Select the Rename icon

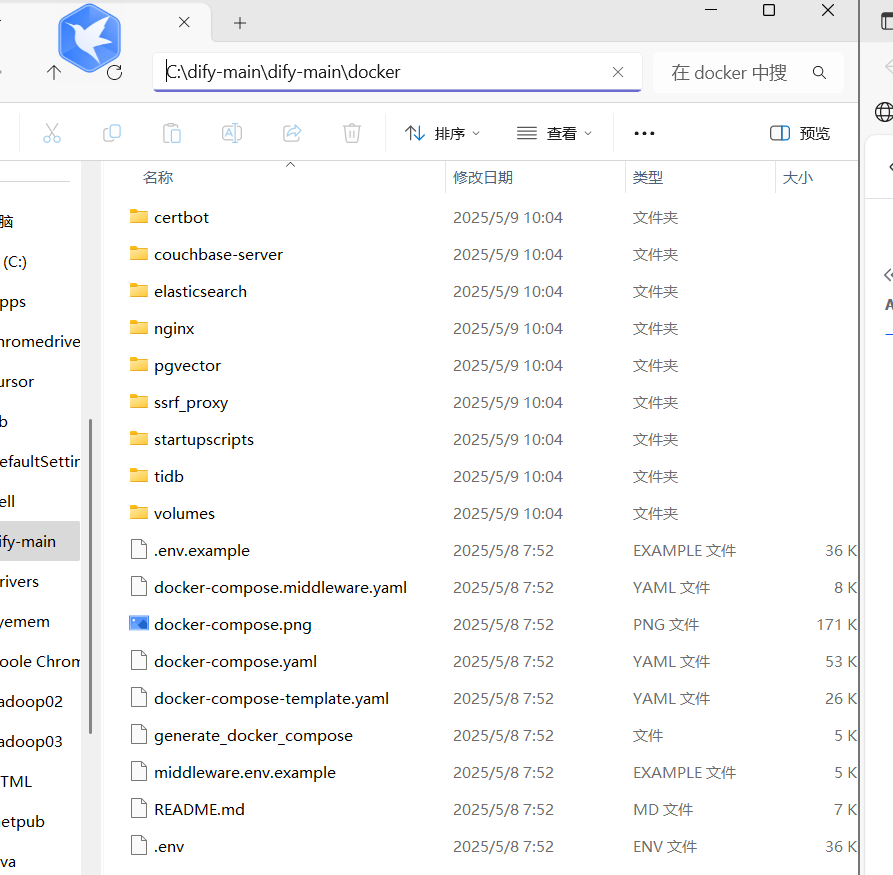click(231, 133)
